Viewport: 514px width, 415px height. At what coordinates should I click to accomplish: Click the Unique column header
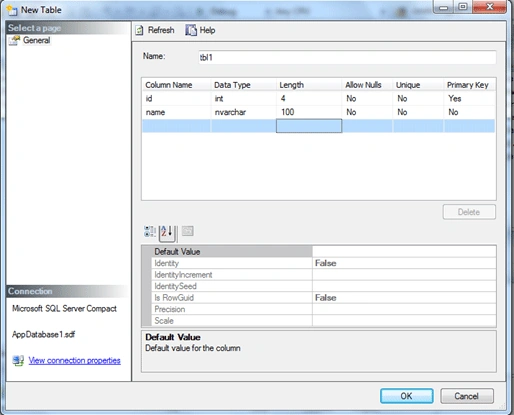(x=418, y=85)
